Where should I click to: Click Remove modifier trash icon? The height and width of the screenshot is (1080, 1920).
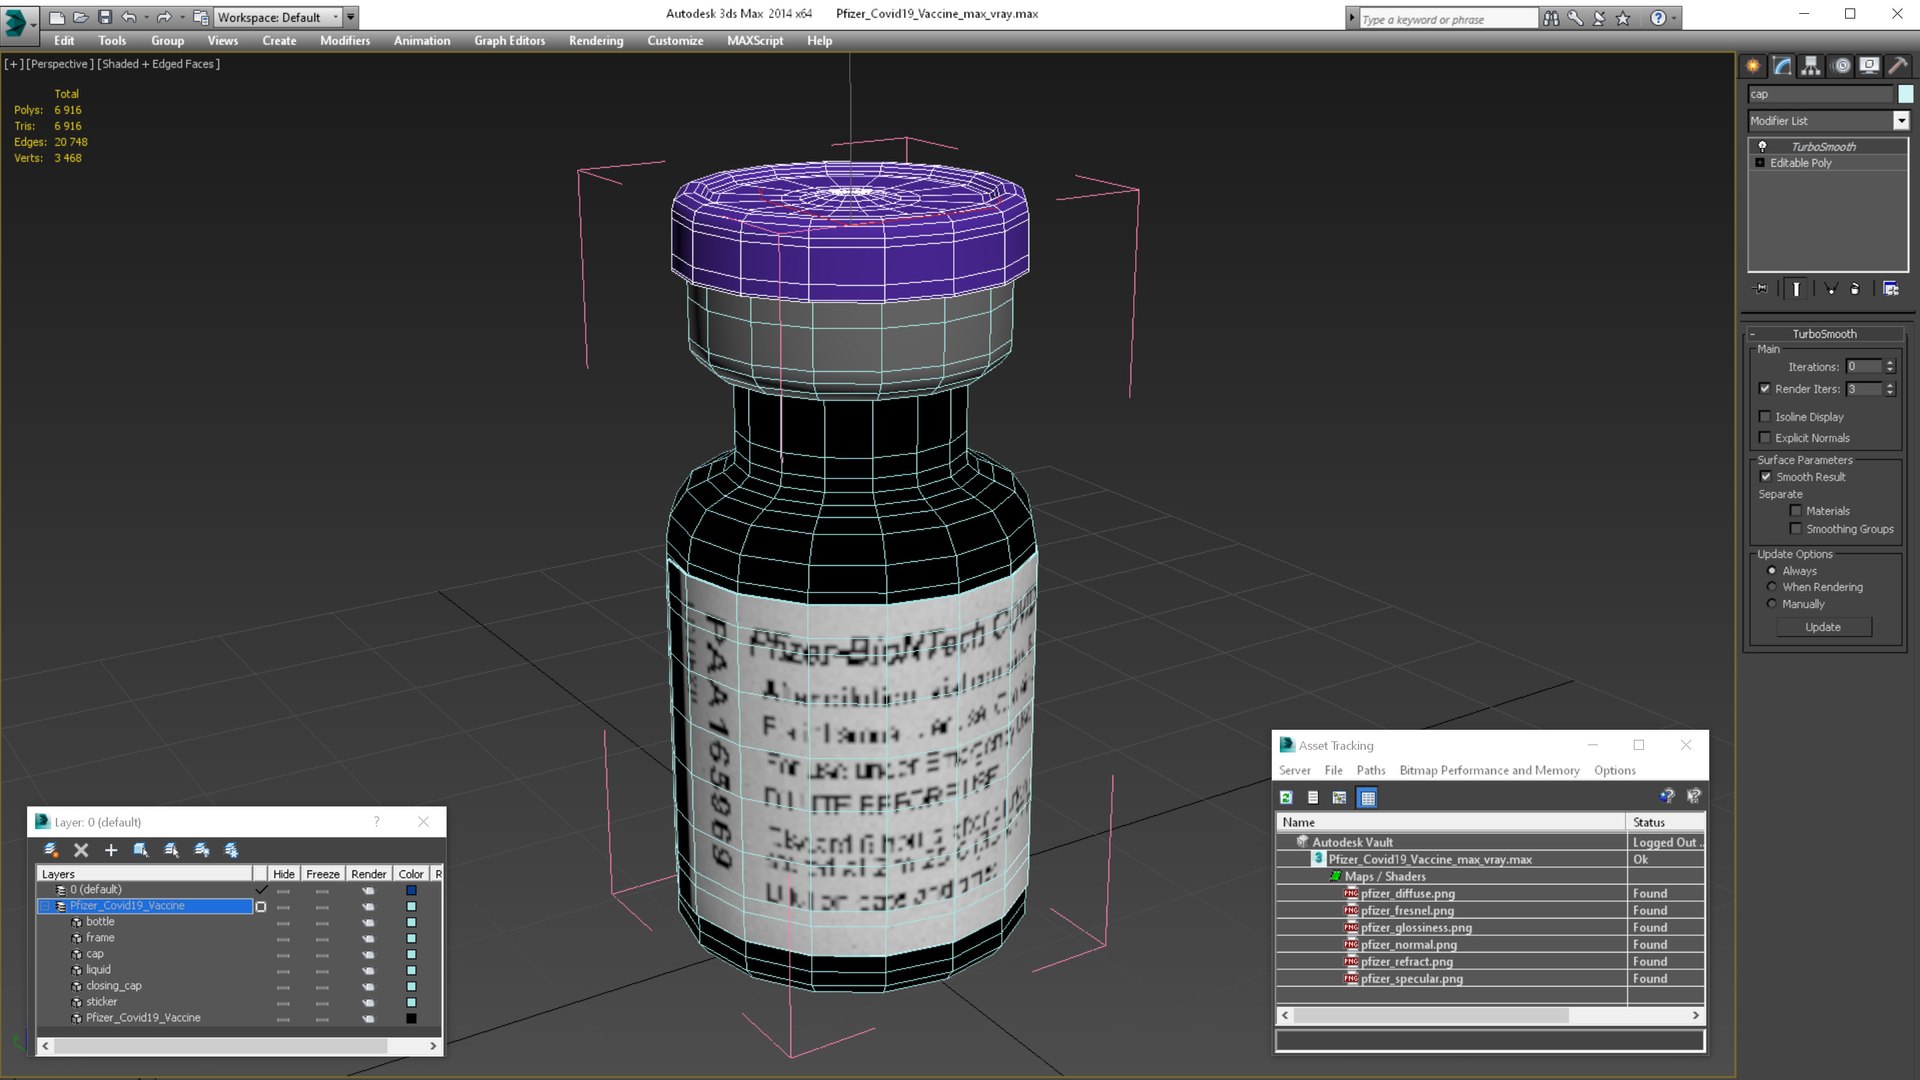point(1856,289)
